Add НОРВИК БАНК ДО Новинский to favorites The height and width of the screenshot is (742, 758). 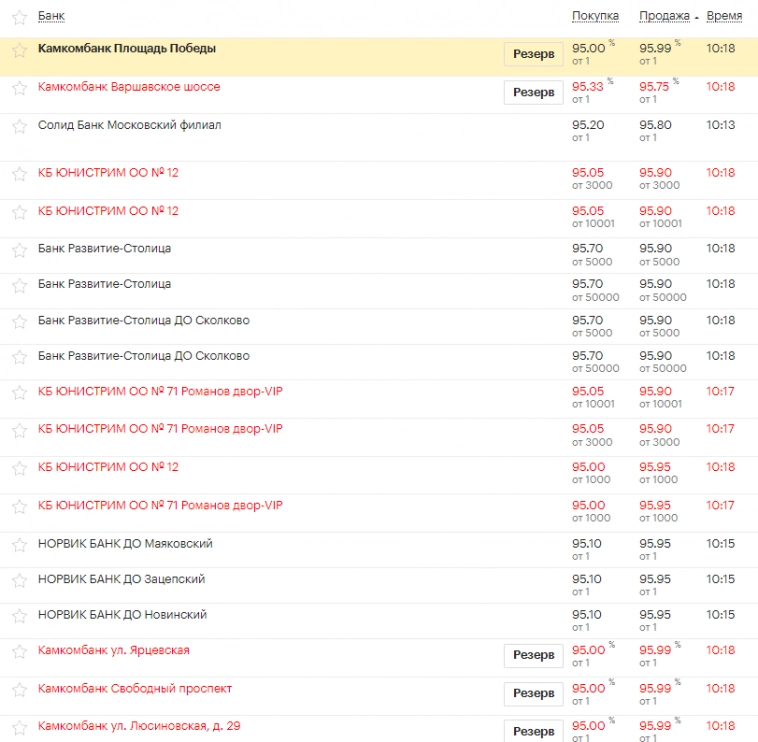click(20, 616)
